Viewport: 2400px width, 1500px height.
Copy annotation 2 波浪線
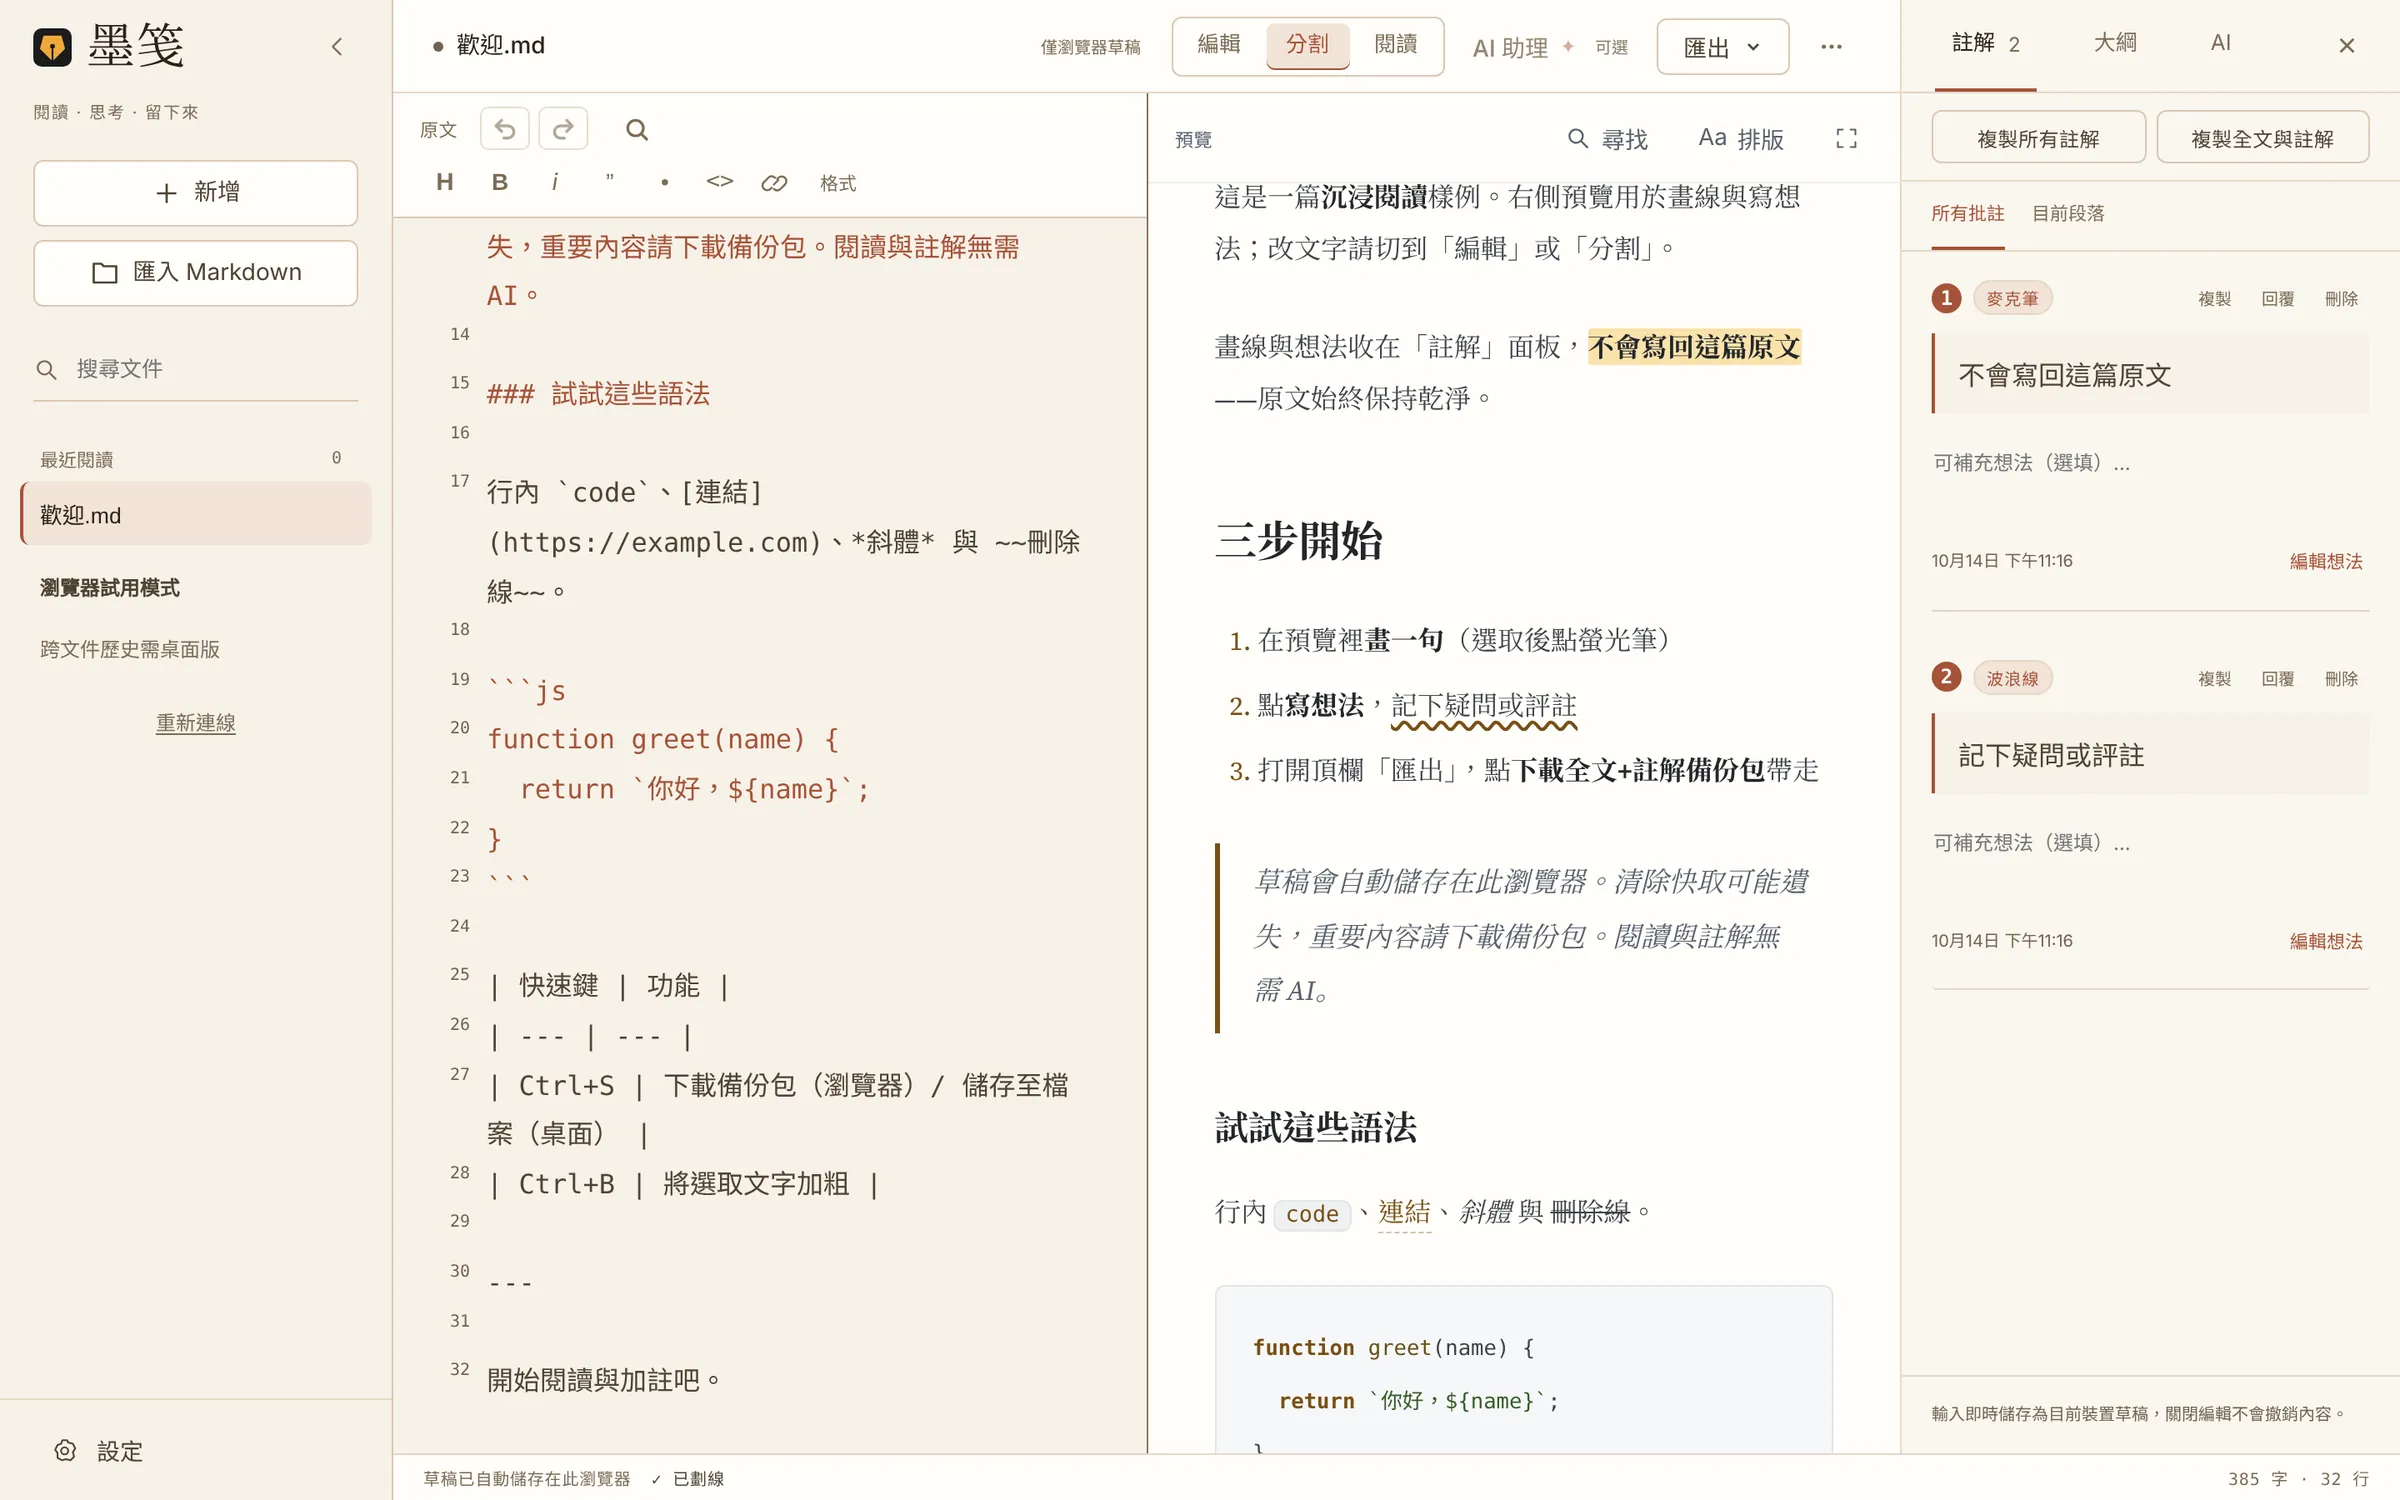coord(2214,679)
